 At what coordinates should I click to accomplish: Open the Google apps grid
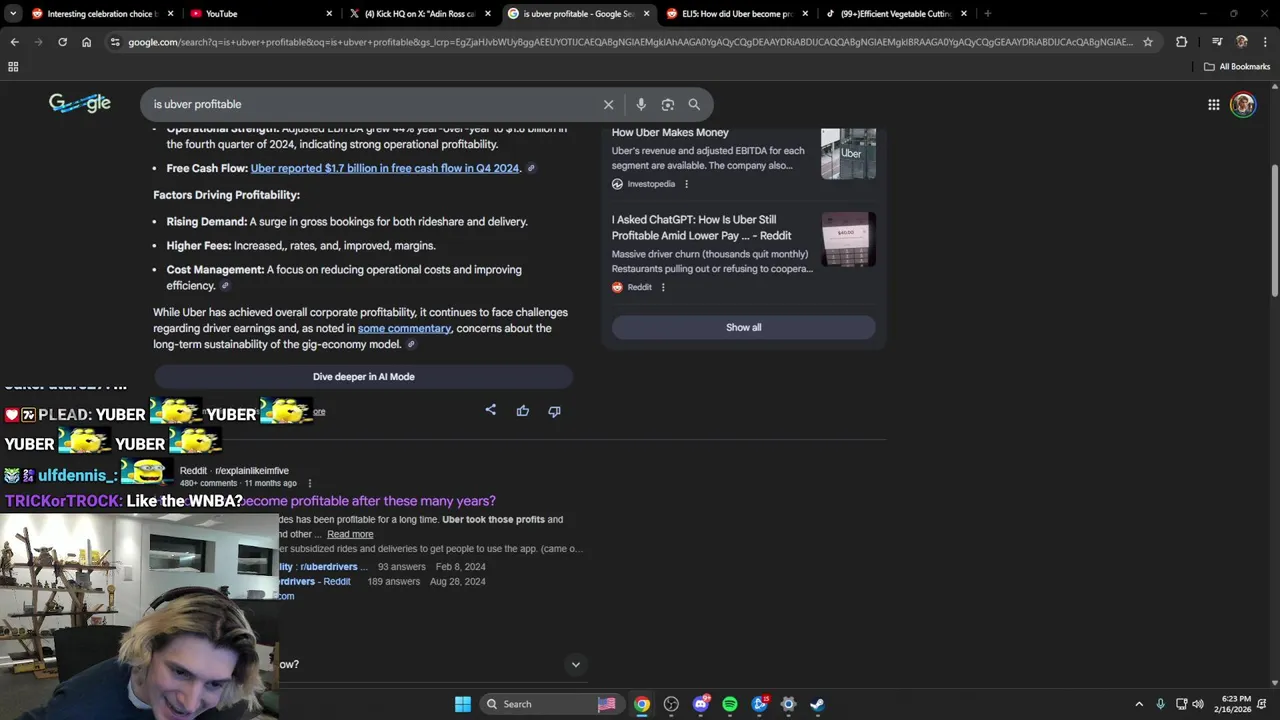(x=1213, y=104)
